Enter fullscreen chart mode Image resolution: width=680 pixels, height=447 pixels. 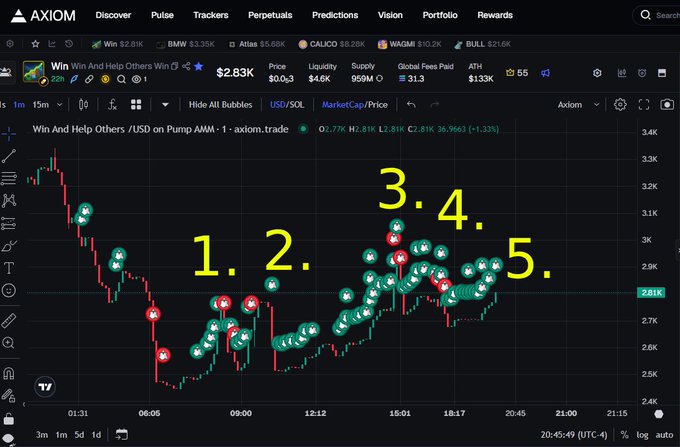point(644,104)
